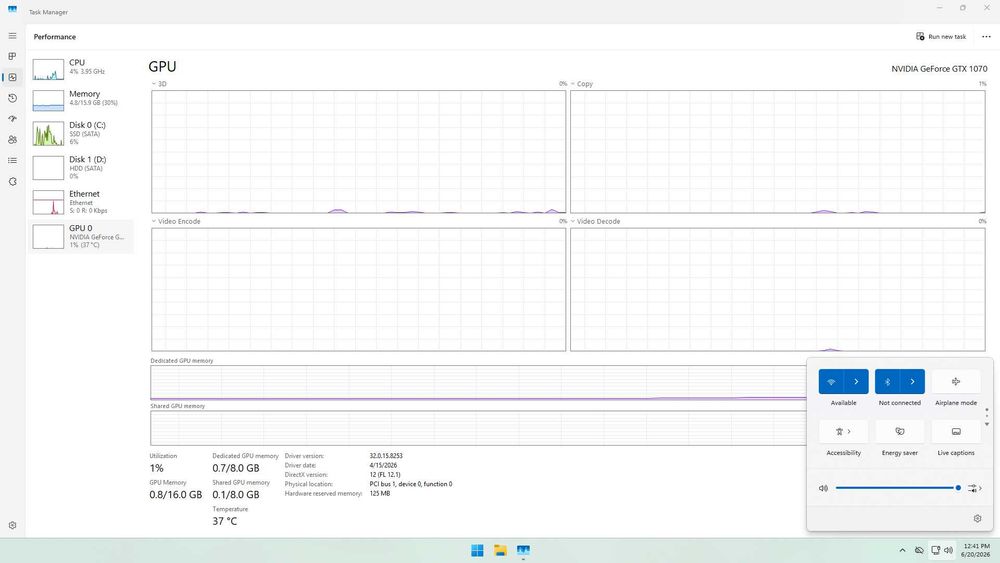Click the 0.8/16.0 GB GPU Memory value
Screen dimensions: 1000x563
tap(175, 495)
